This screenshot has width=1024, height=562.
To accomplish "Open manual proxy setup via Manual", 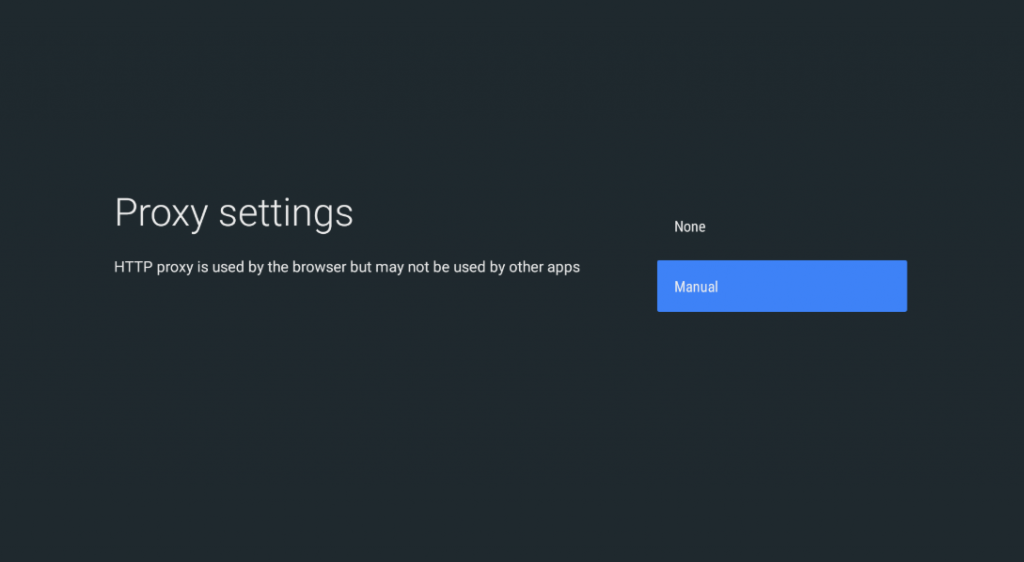I will pyautogui.click(x=781, y=287).
